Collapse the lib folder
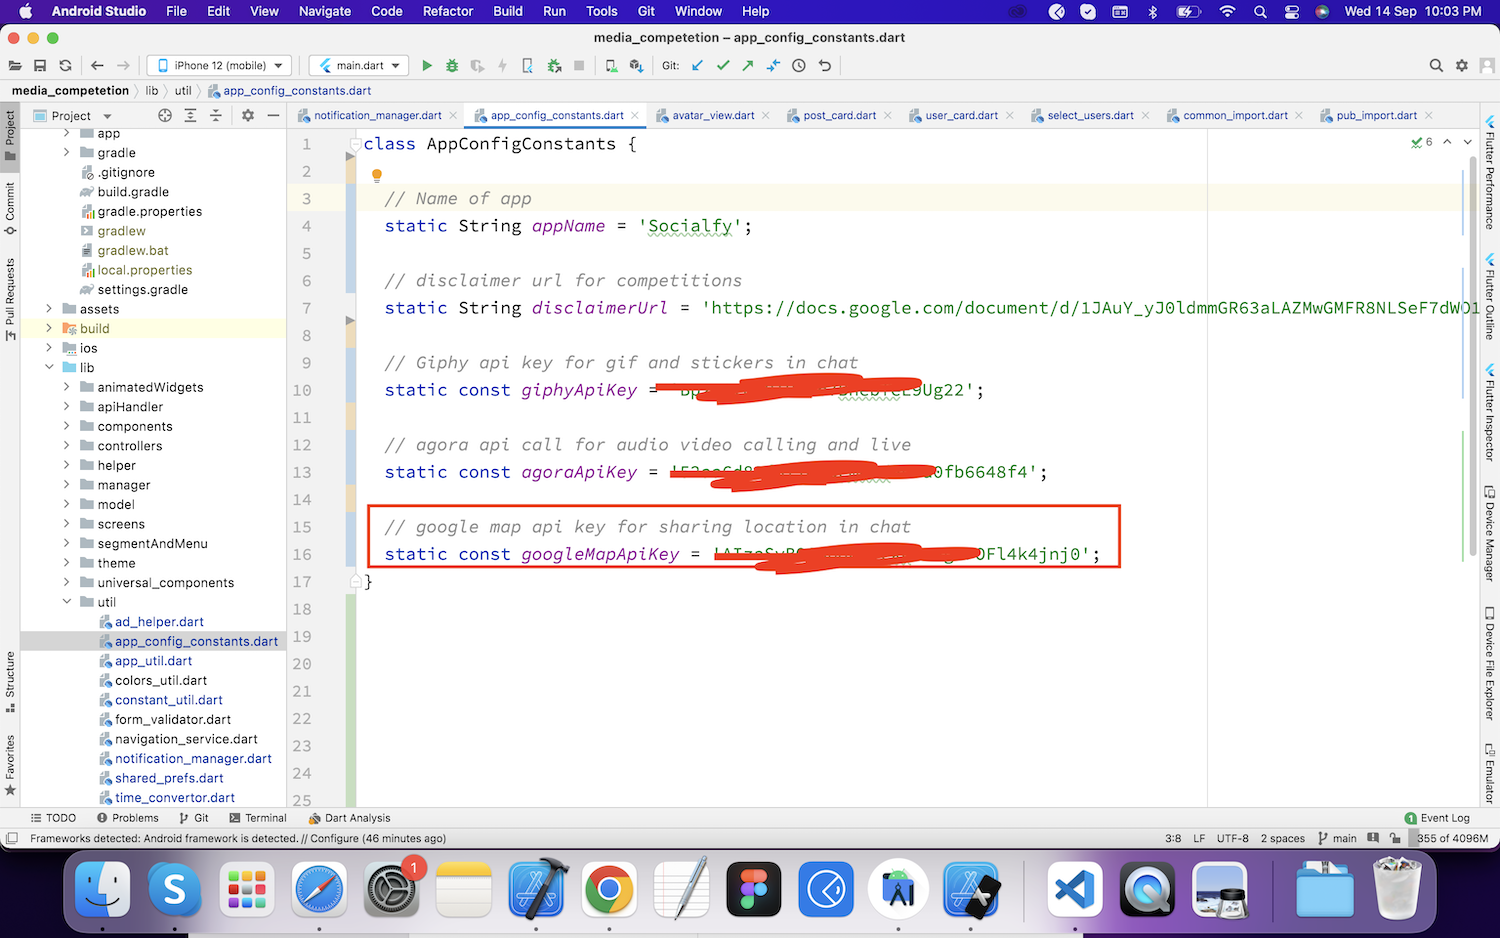The image size is (1500, 938). point(49,368)
